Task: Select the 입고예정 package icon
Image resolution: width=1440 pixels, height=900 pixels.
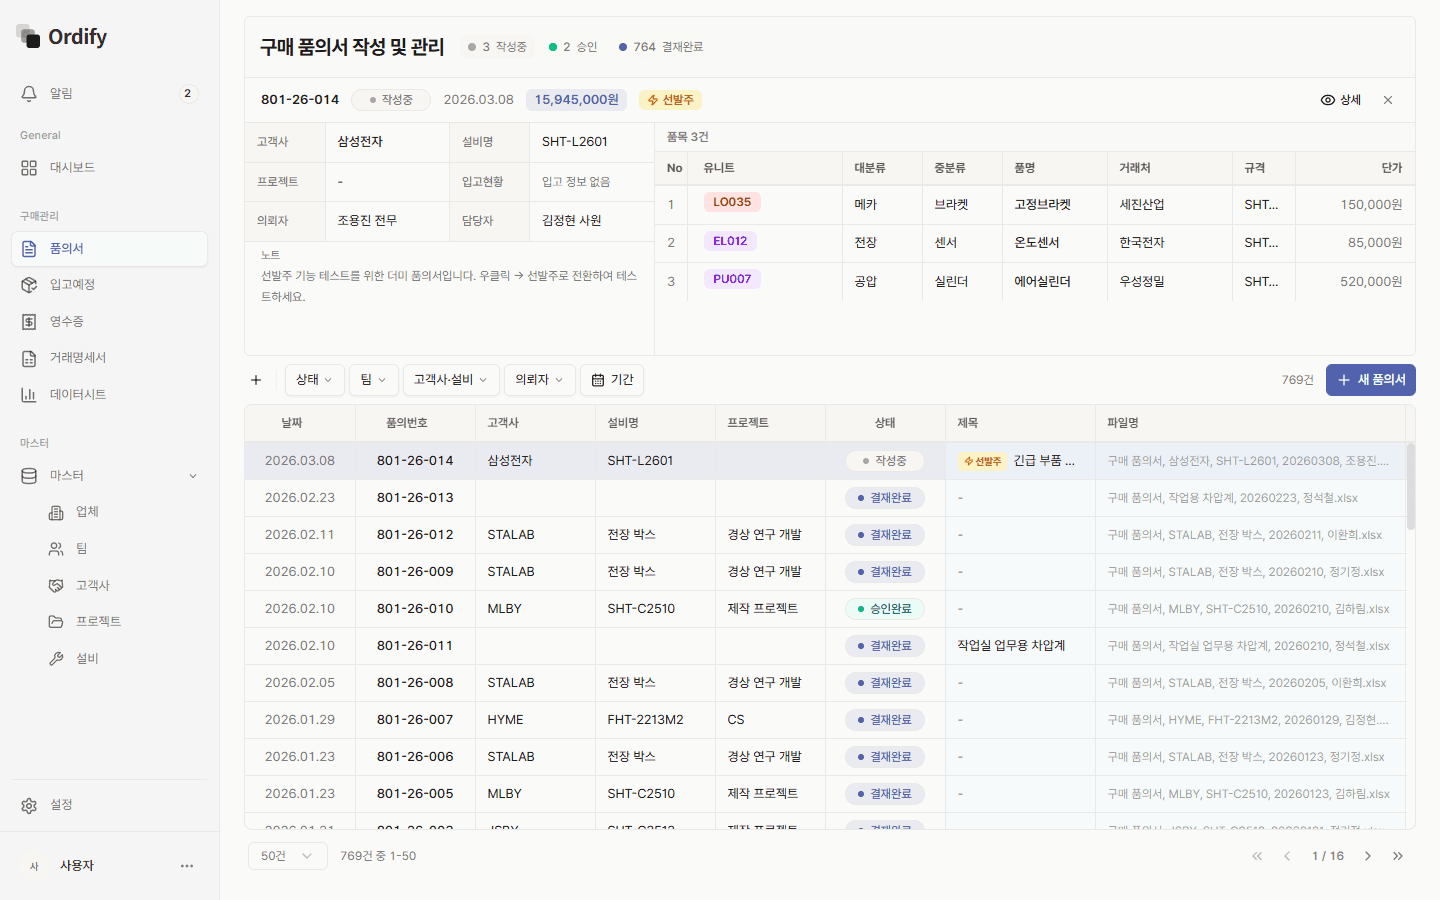Action: (29, 284)
